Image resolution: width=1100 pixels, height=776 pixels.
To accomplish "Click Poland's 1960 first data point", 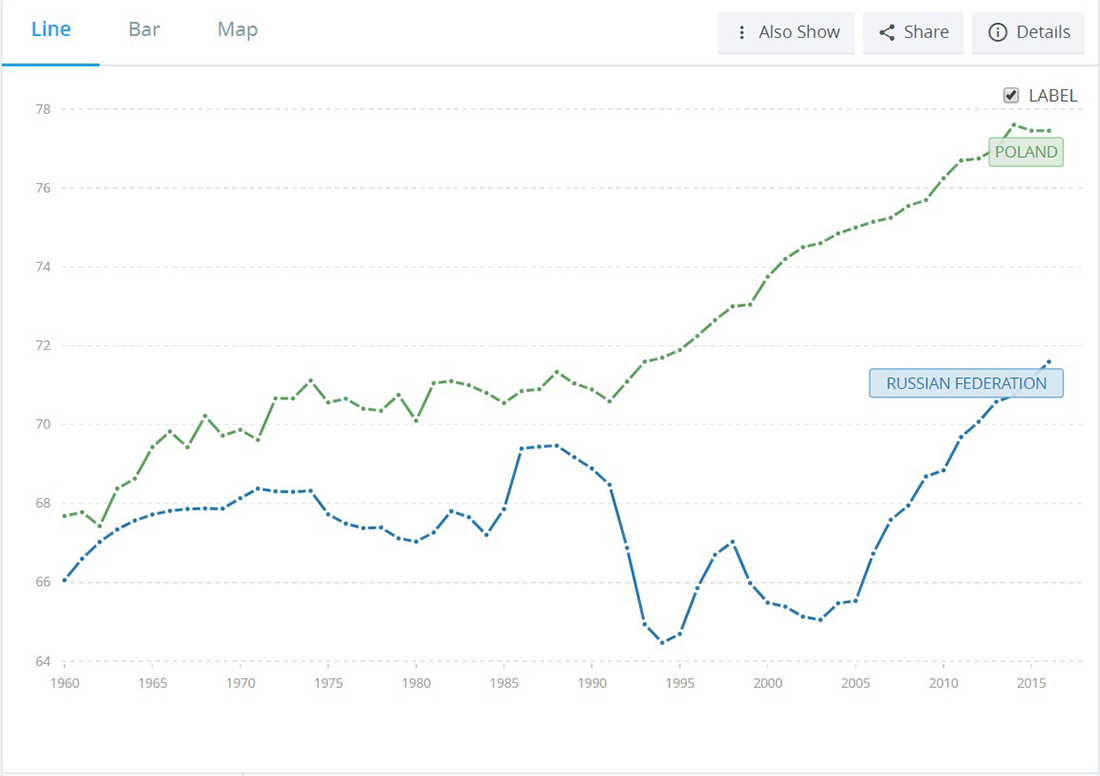I will (65, 516).
